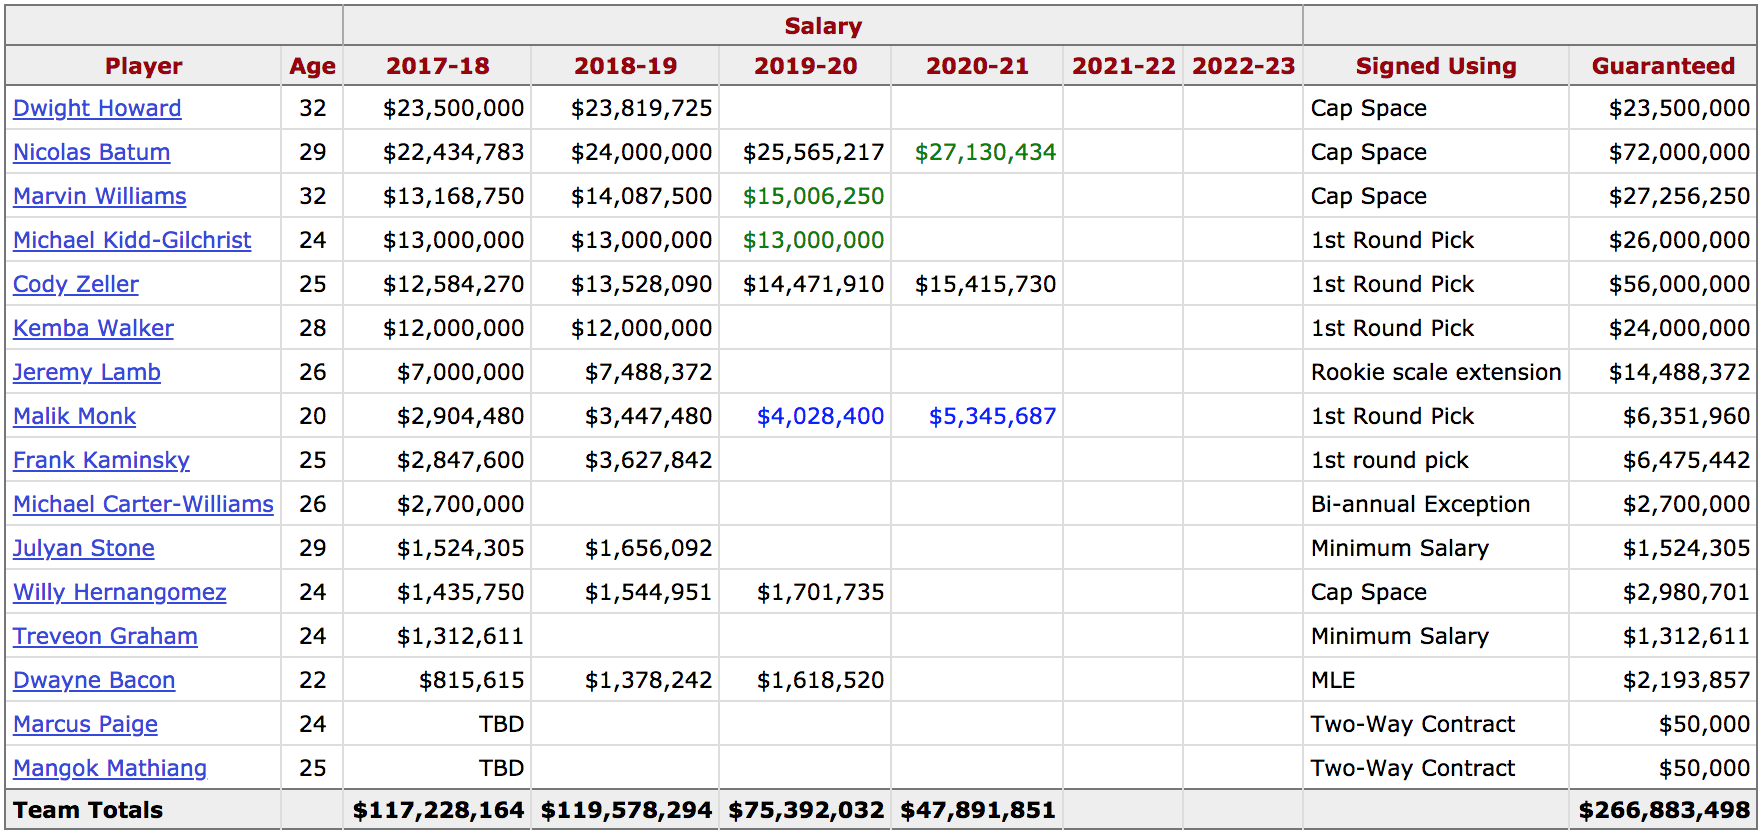1764x838 pixels.
Task: View Frank Kaminsky's player page
Action: pos(101,460)
